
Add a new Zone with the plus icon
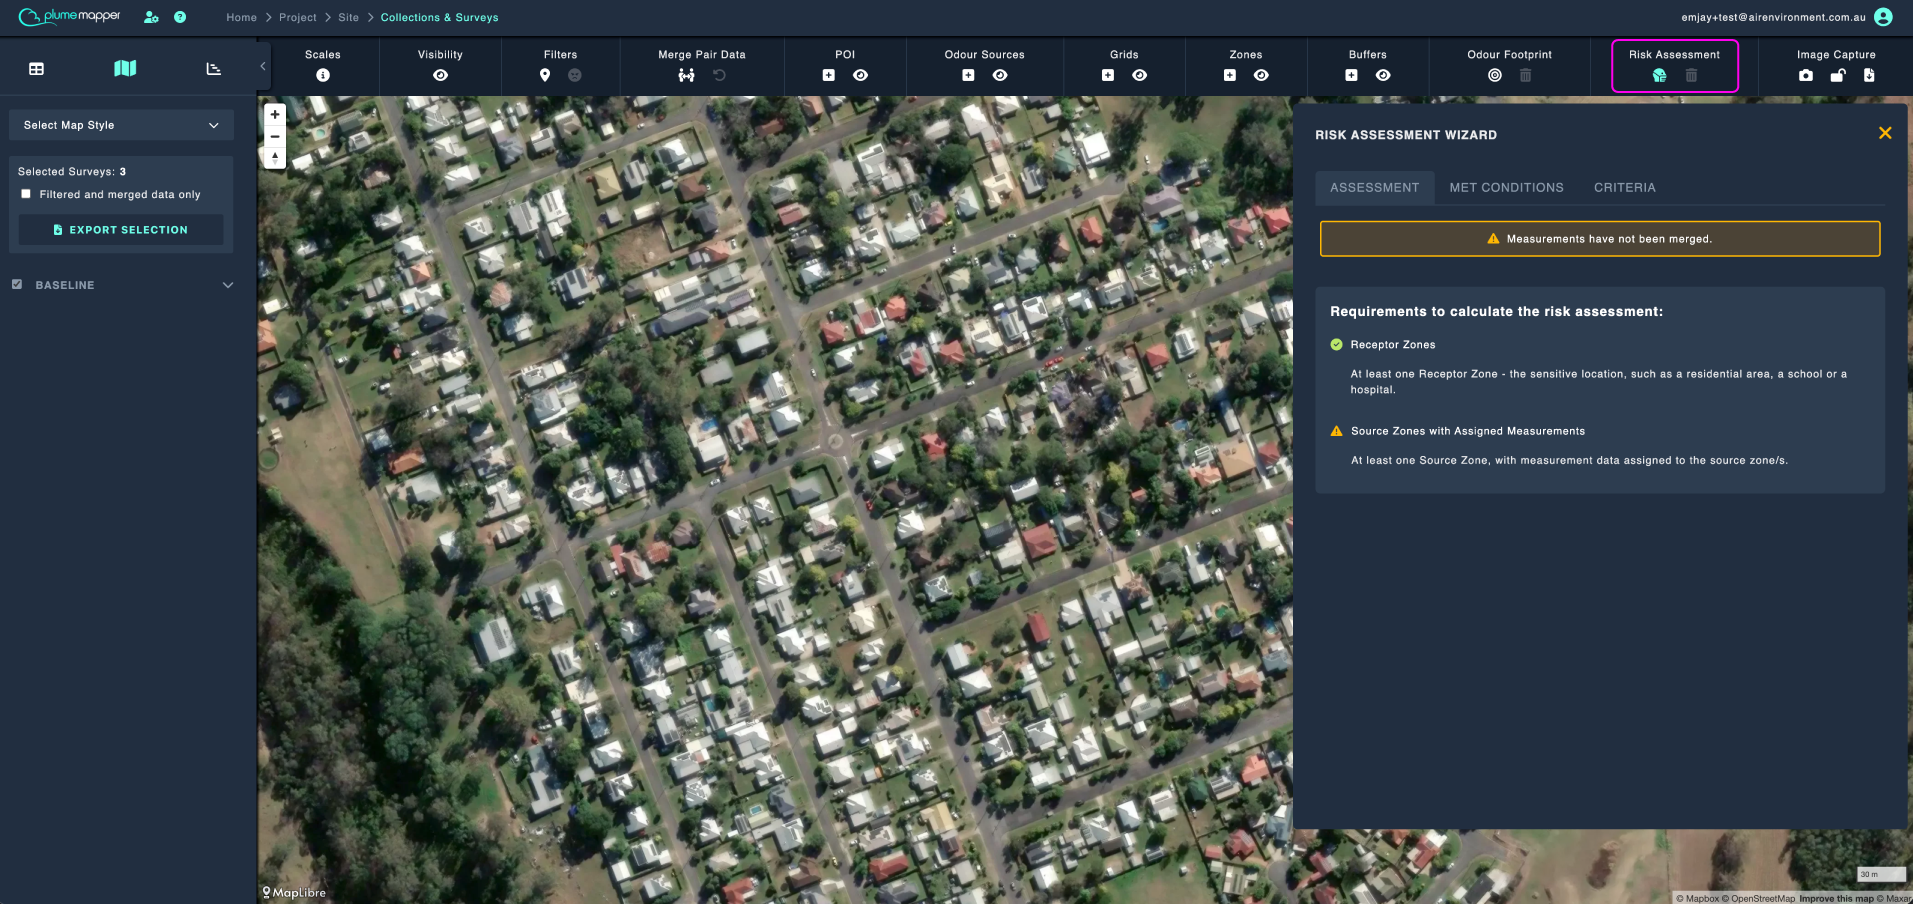tap(1230, 75)
